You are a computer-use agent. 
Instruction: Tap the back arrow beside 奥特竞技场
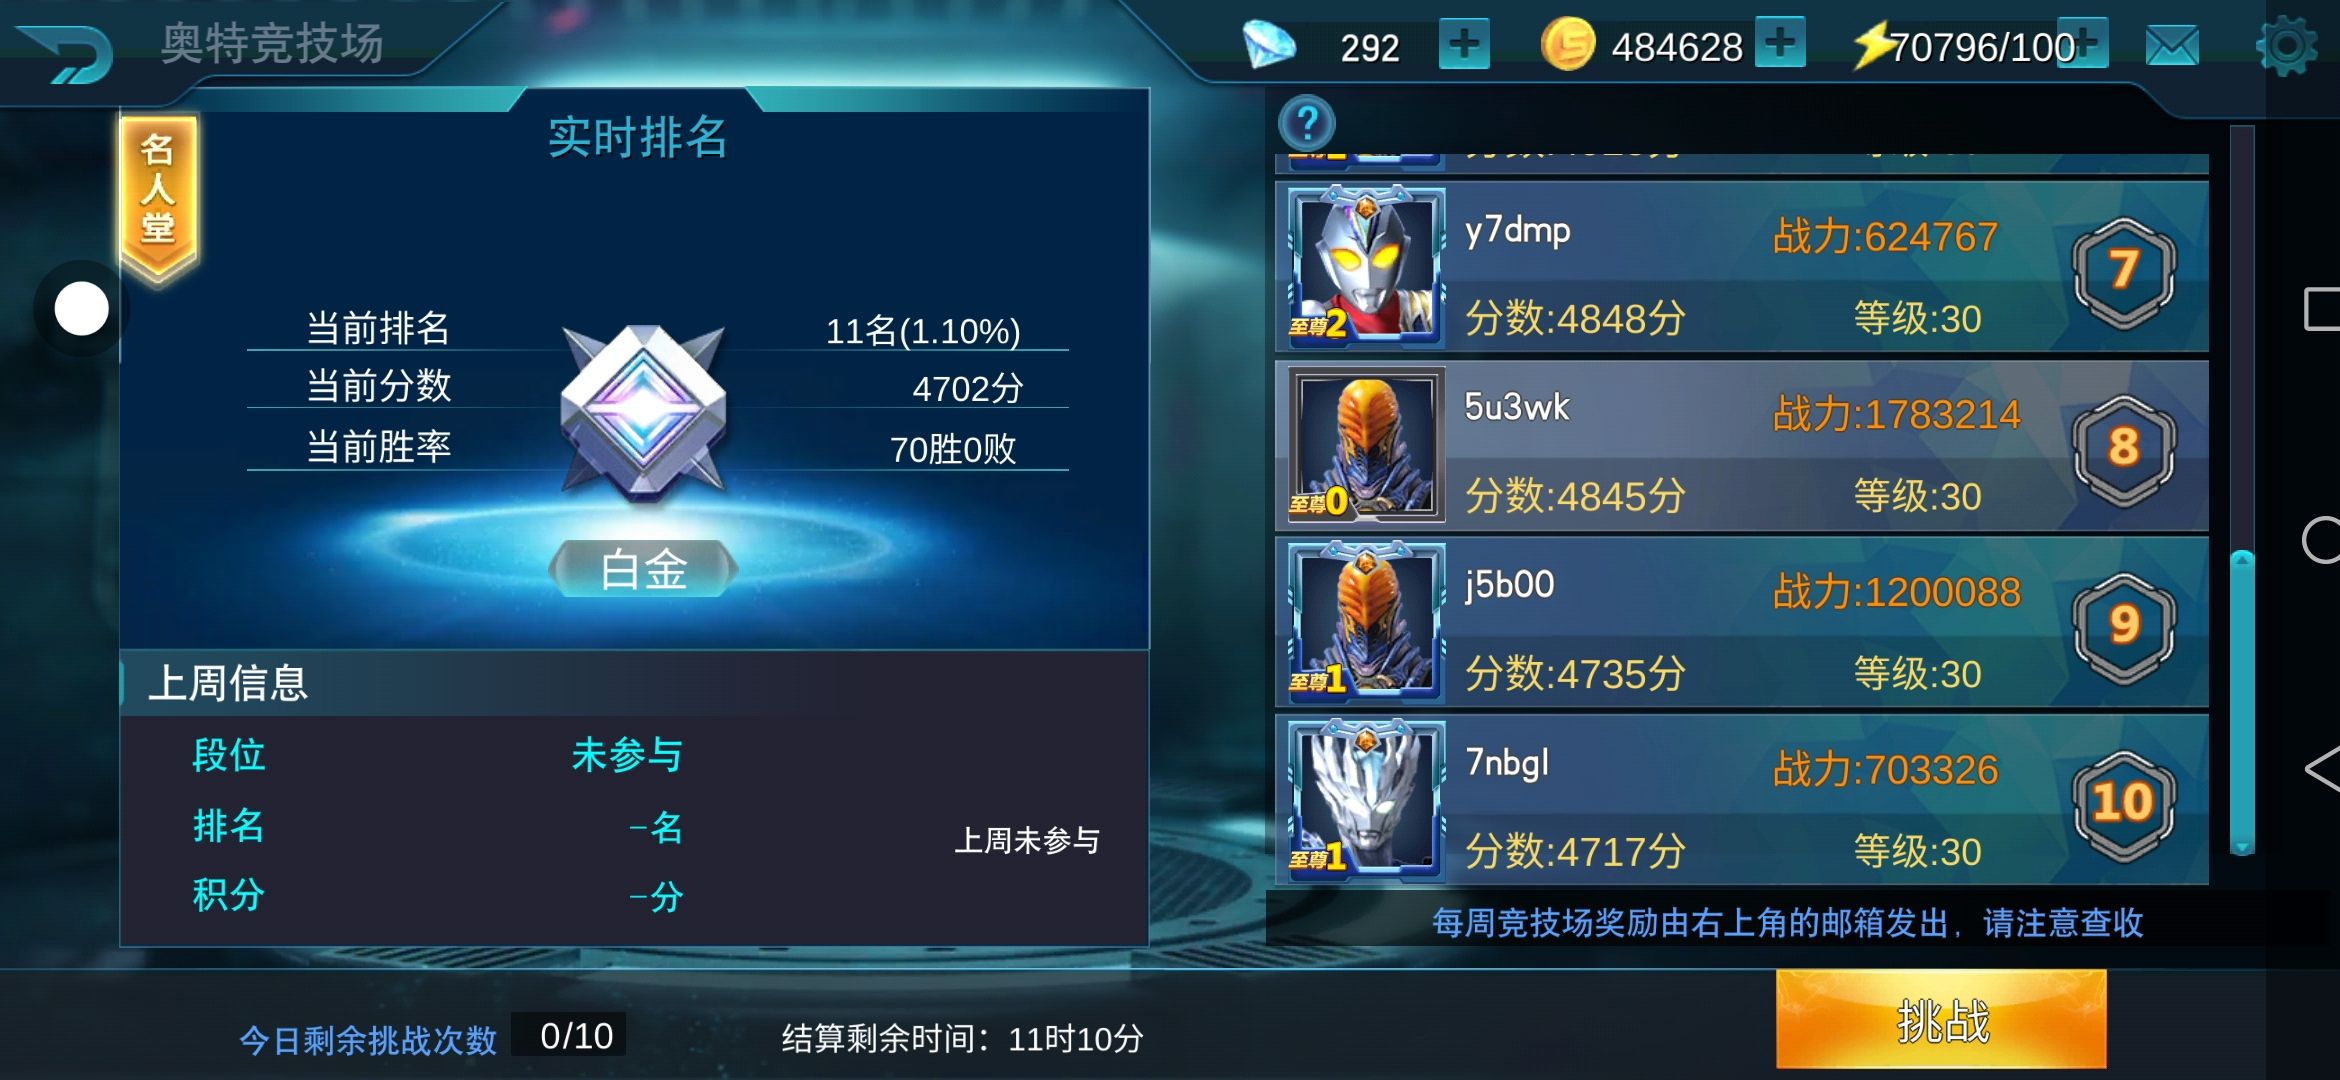click(x=66, y=52)
